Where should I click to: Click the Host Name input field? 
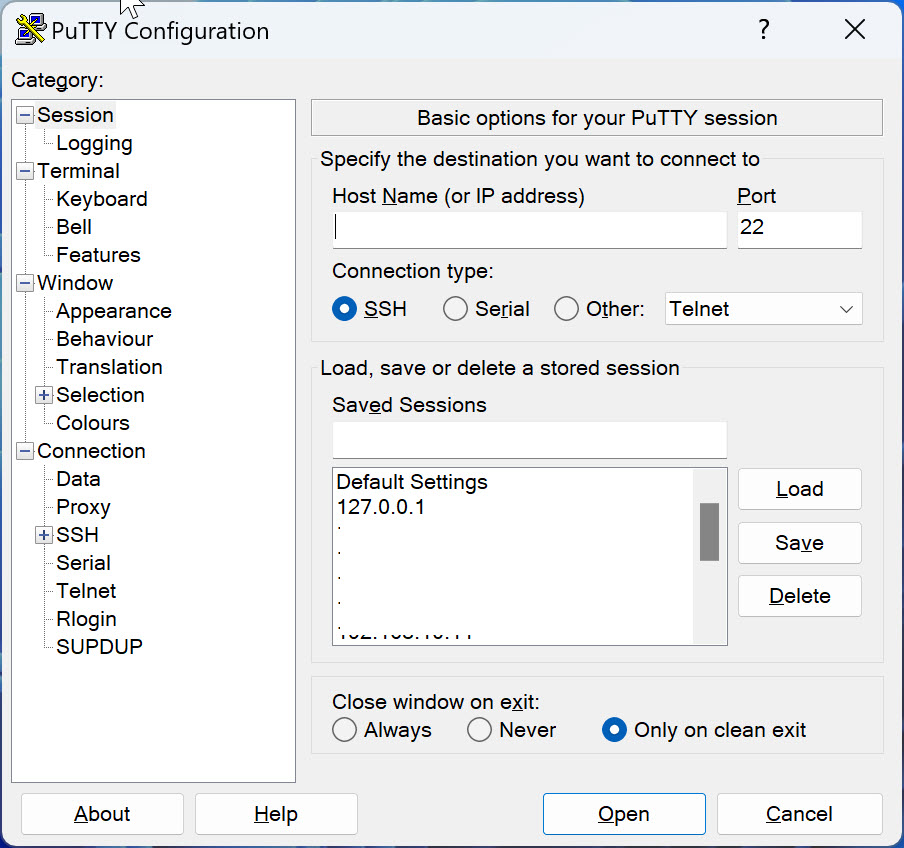click(529, 229)
